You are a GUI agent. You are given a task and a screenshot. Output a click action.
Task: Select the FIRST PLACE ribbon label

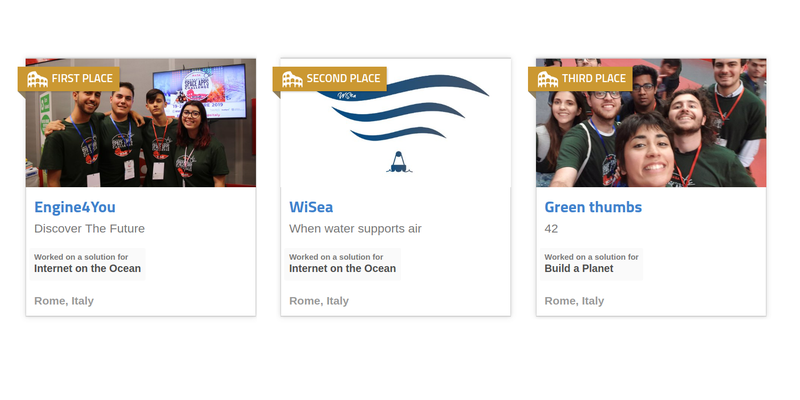82,79
